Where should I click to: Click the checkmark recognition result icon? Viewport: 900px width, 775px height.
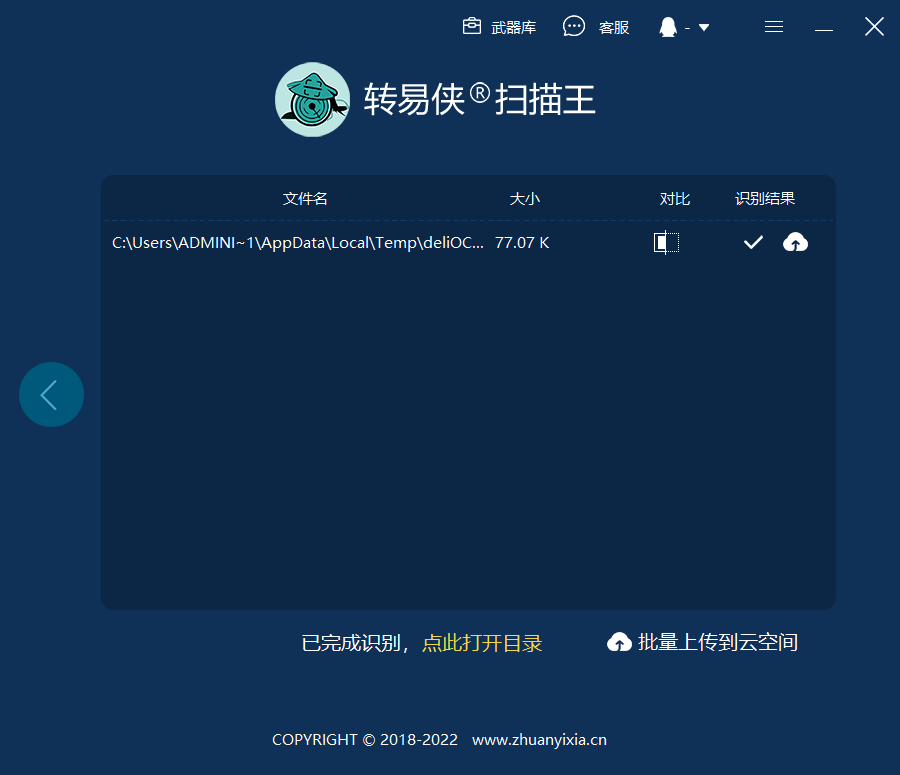coord(753,242)
